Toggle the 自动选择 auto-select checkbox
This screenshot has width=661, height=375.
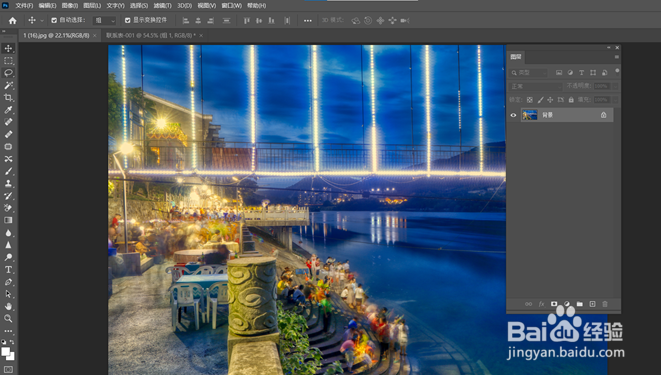(54, 20)
